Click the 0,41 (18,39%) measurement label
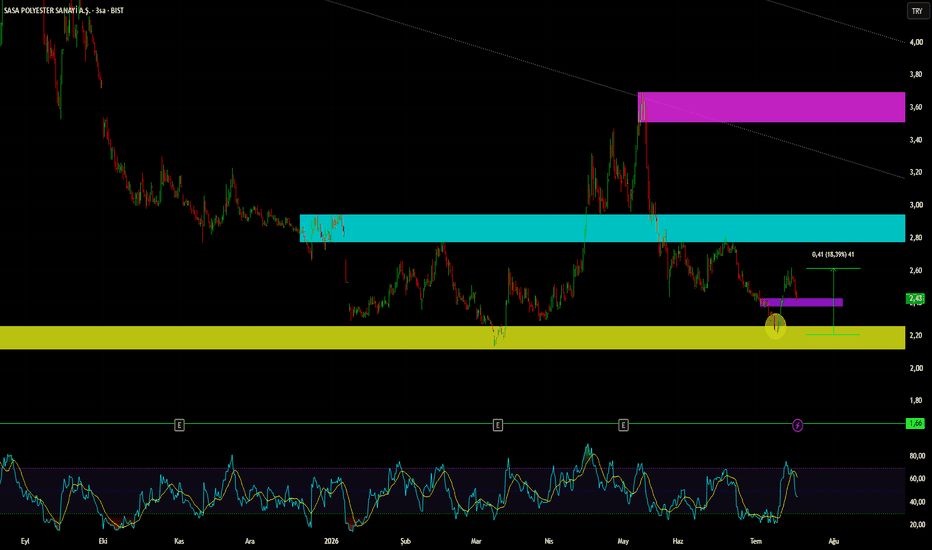 click(x=833, y=254)
